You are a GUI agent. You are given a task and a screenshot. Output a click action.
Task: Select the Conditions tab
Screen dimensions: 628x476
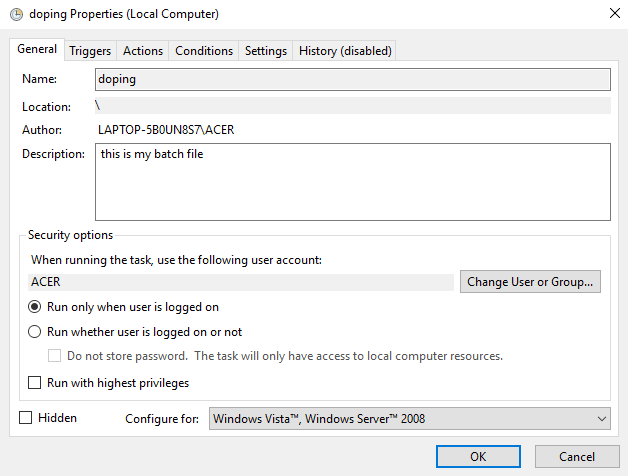pyautogui.click(x=204, y=51)
